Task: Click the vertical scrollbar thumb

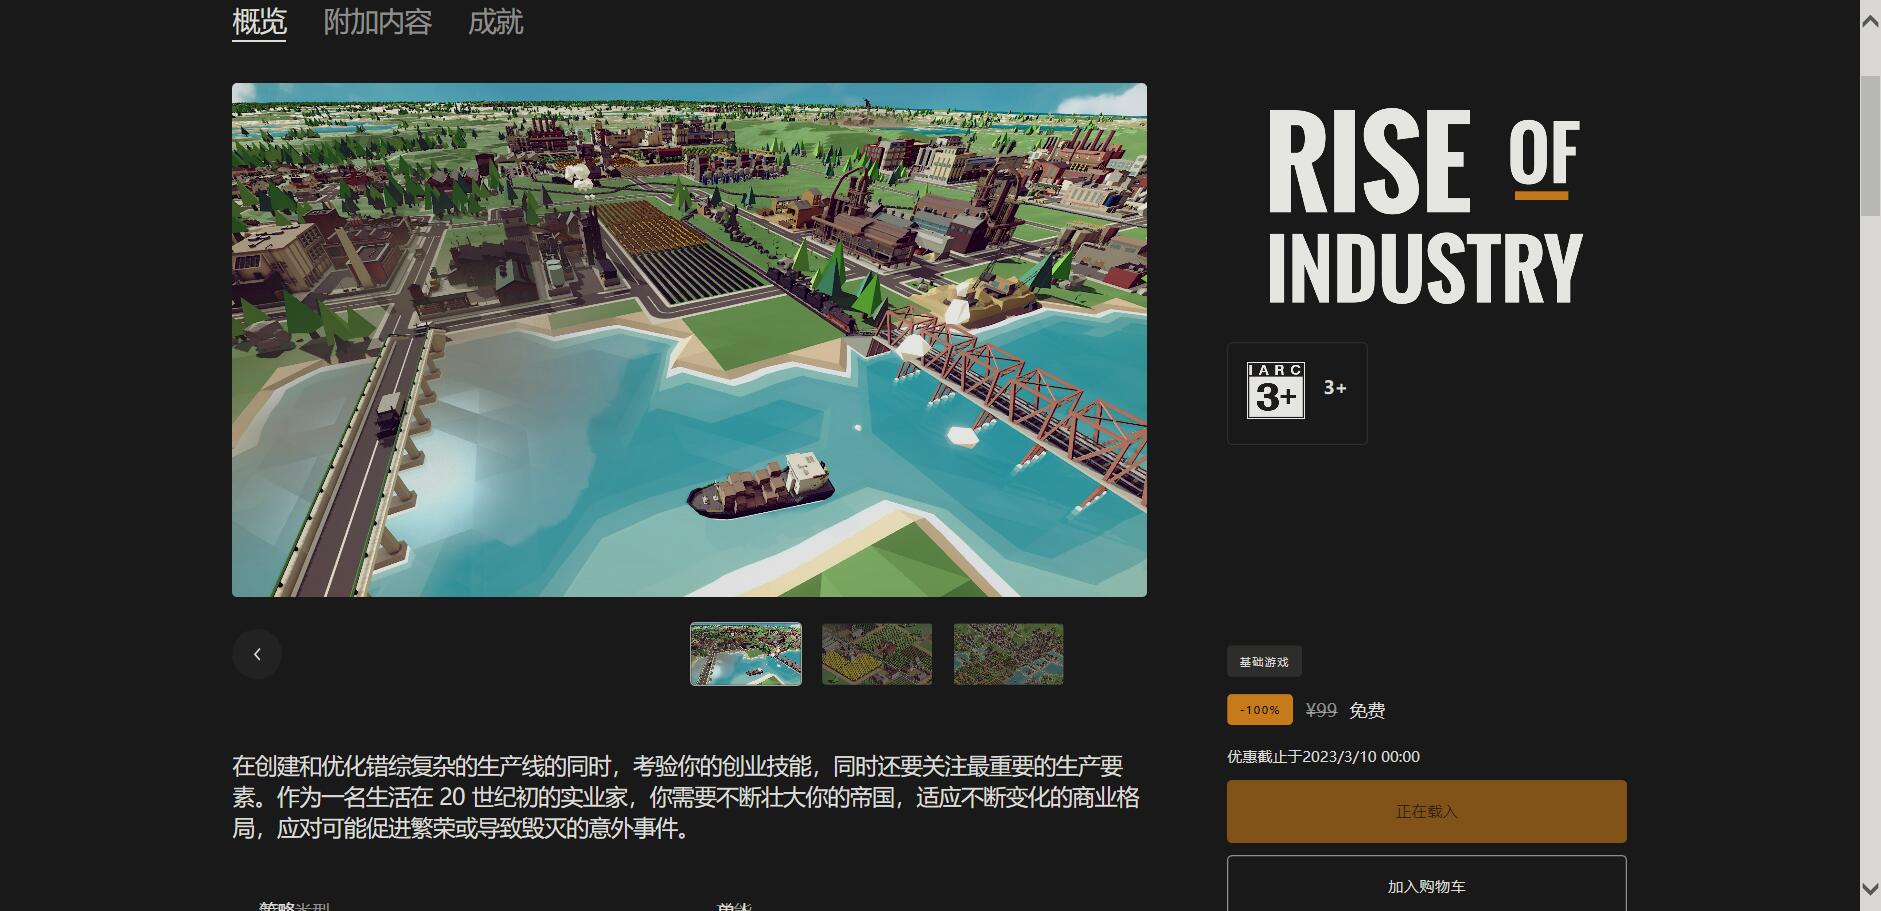Action: tap(1870, 145)
